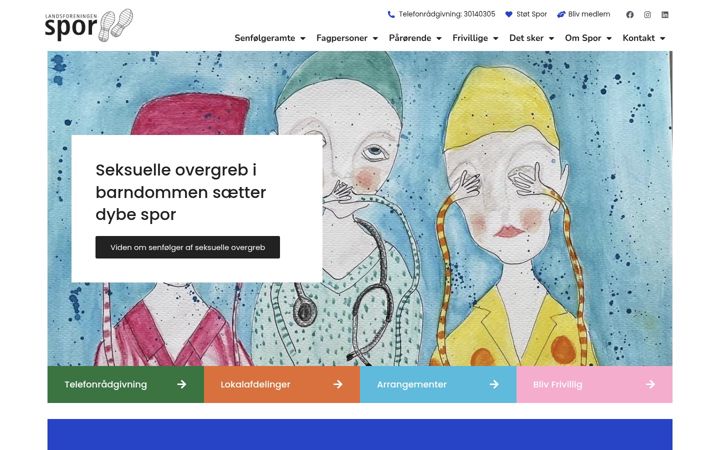Click the handshake icon beside Bliv medlem
Image resolution: width=720 pixels, height=450 pixels.
(561, 14)
